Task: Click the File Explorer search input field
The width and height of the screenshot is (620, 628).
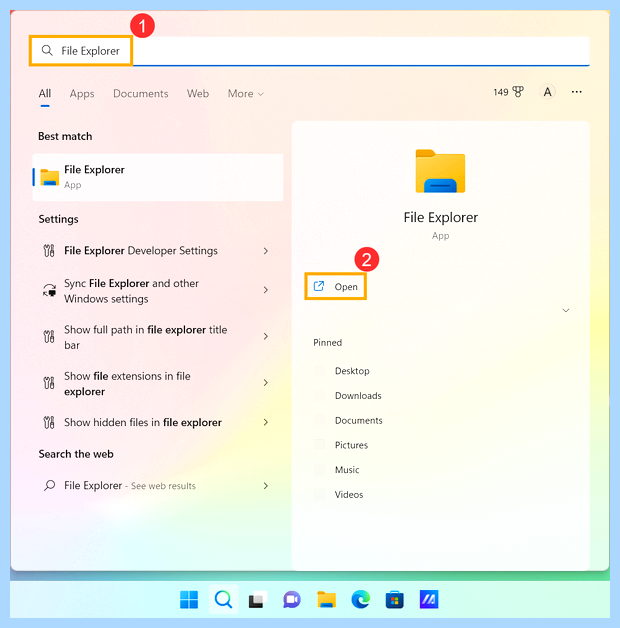Action: [309, 51]
